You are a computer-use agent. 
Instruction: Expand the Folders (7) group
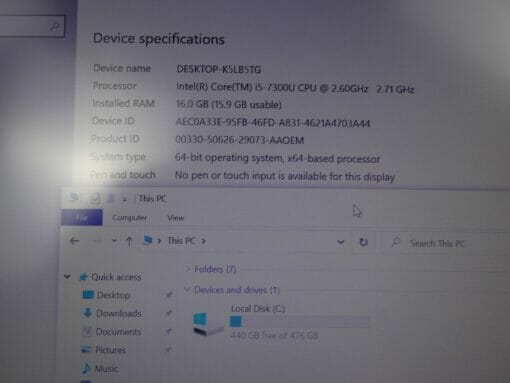pos(188,268)
